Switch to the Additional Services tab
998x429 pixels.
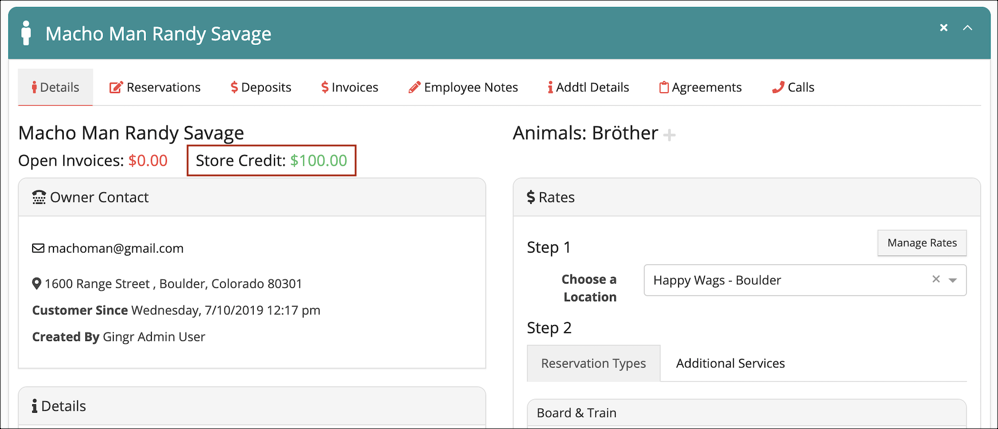[730, 363]
